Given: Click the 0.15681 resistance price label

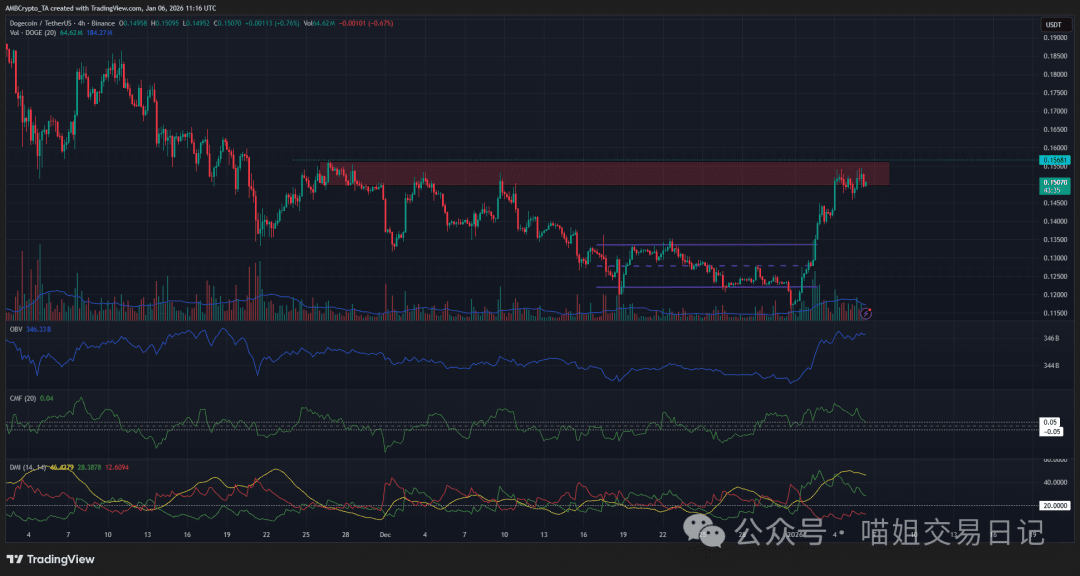Looking at the screenshot, I should click(1055, 160).
